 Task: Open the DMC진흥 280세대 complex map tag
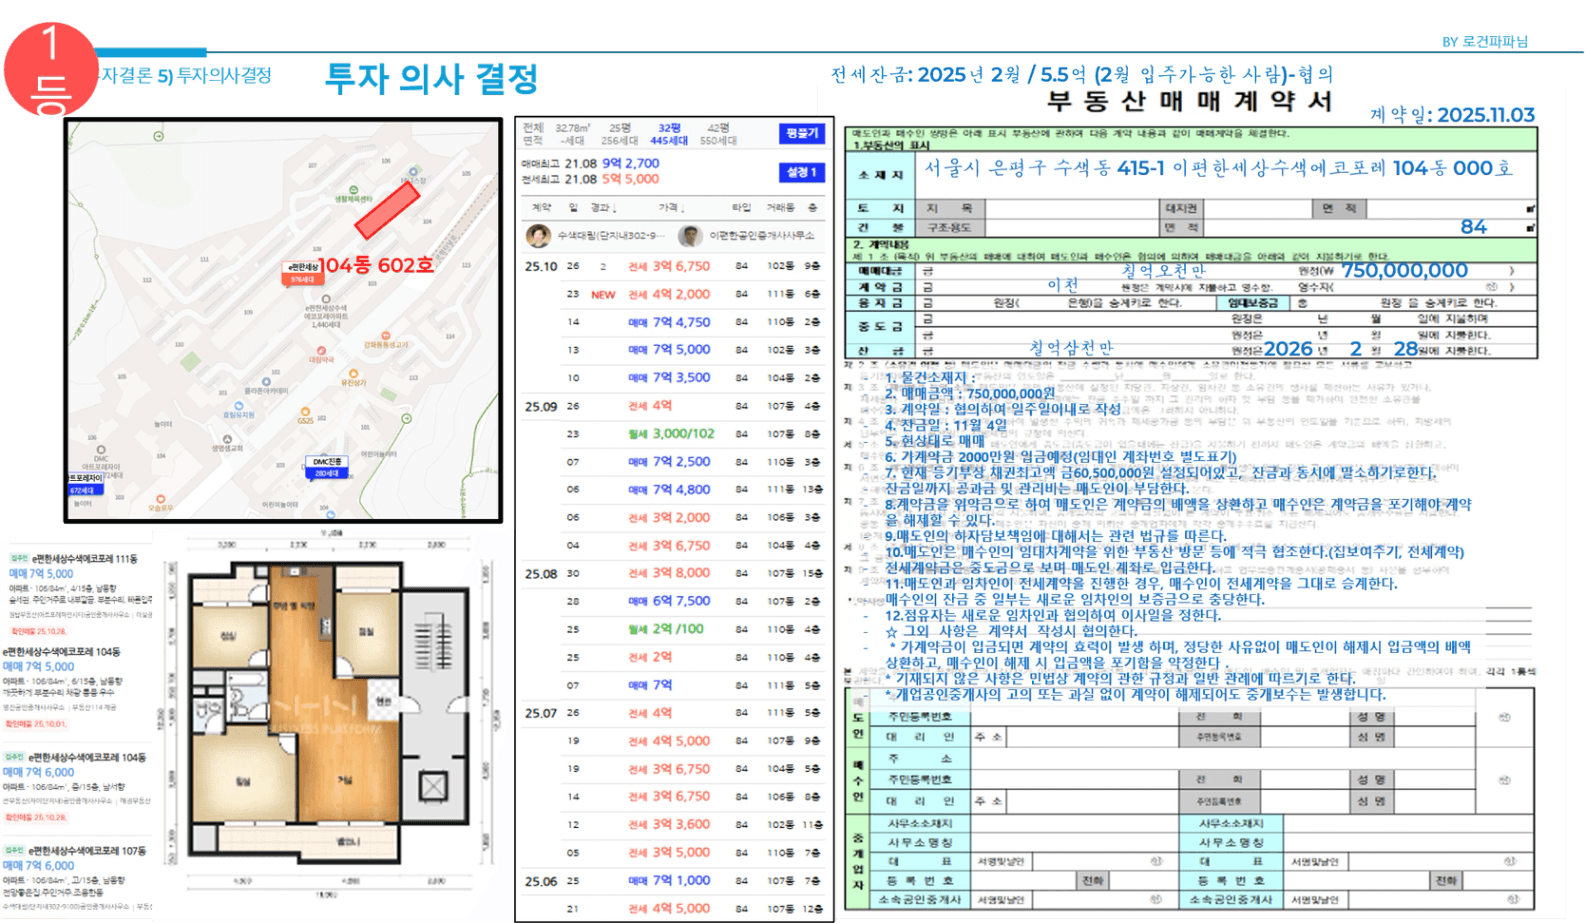tap(328, 467)
